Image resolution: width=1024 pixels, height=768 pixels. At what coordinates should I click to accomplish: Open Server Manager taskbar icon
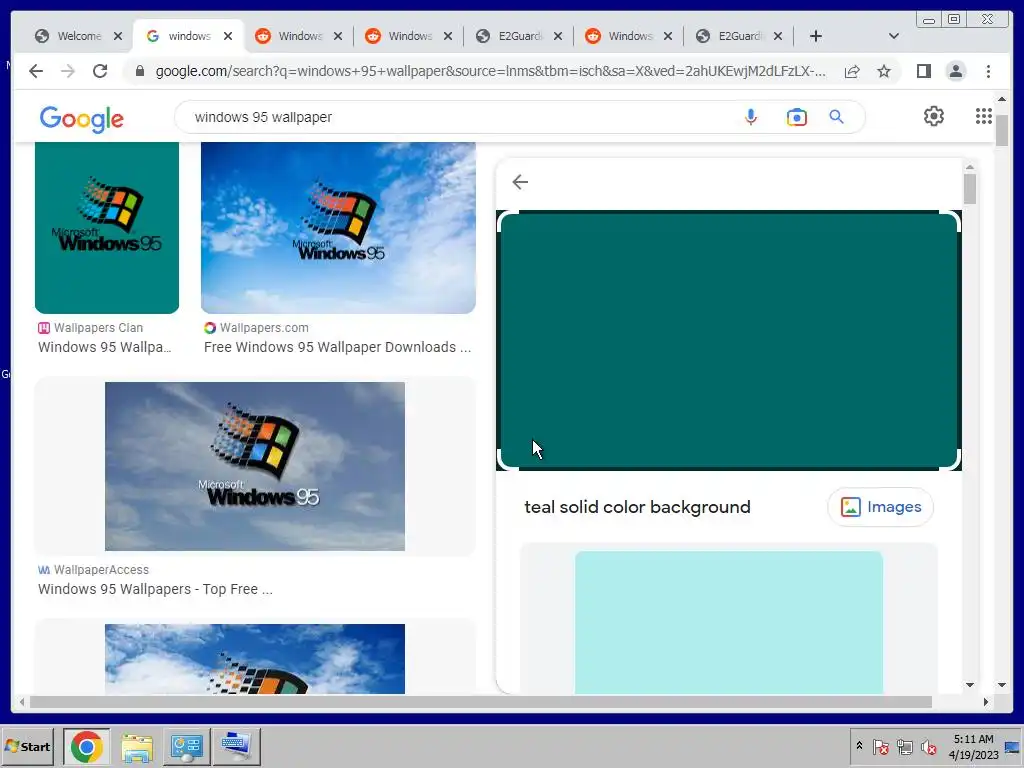tap(187, 746)
